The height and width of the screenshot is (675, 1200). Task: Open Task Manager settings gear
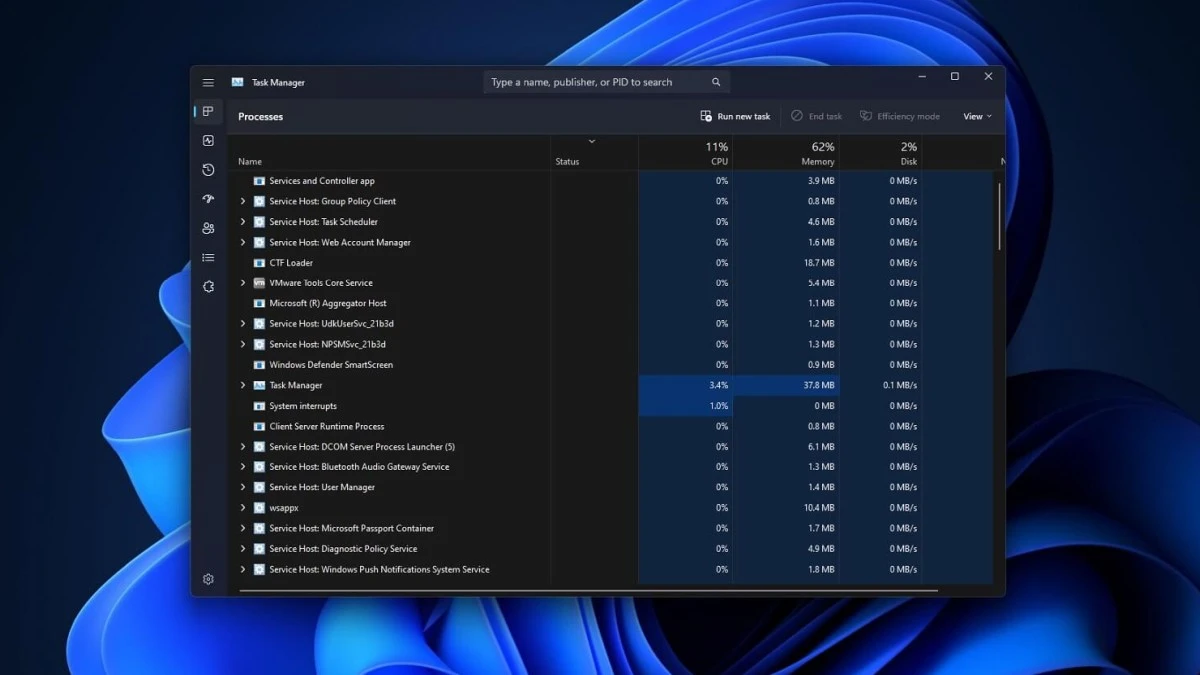point(208,579)
